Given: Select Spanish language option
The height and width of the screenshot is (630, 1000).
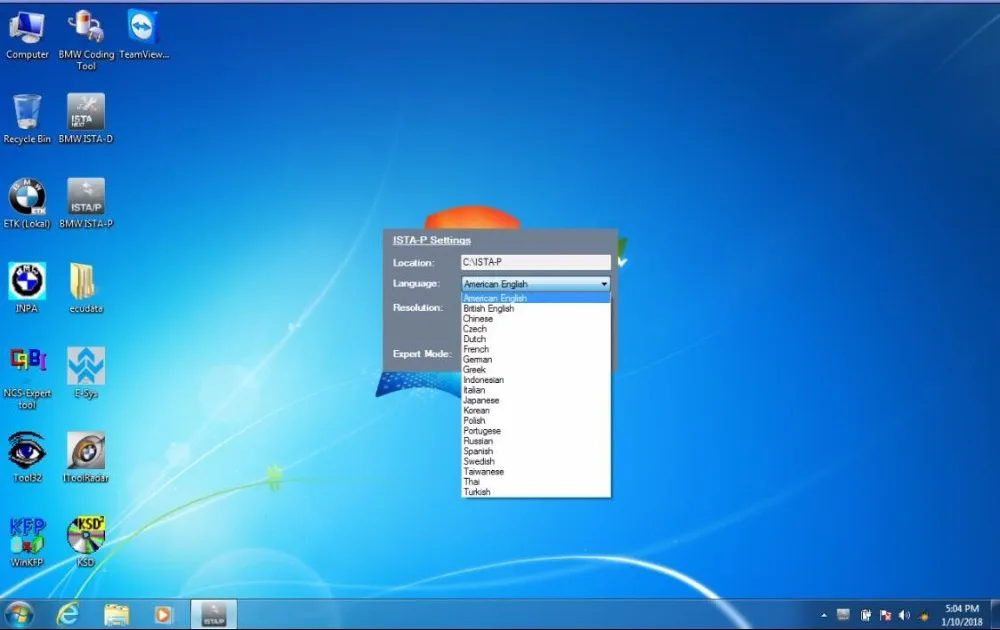Looking at the screenshot, I should 536,451.
